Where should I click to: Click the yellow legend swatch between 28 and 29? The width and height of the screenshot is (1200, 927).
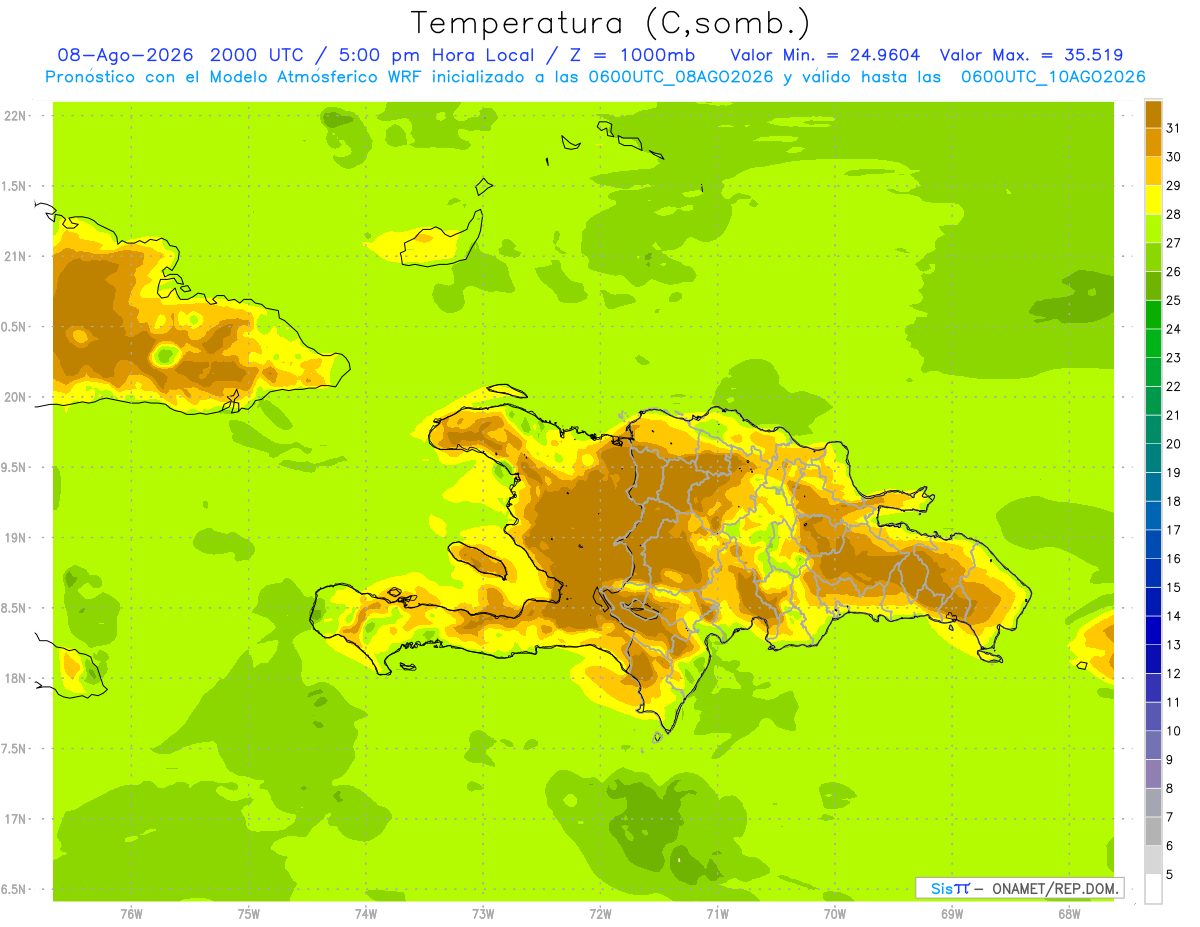tap(1153, 200)
